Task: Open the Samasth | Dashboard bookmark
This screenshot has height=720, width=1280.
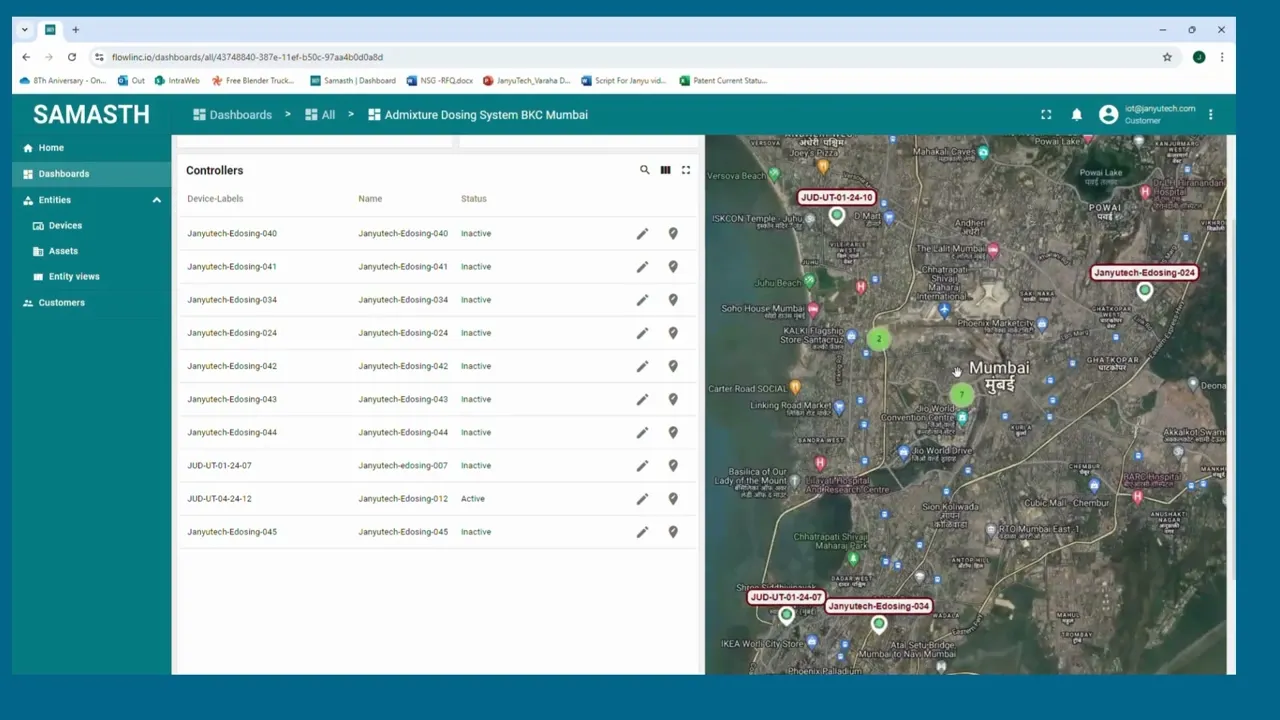Action: 352,81
